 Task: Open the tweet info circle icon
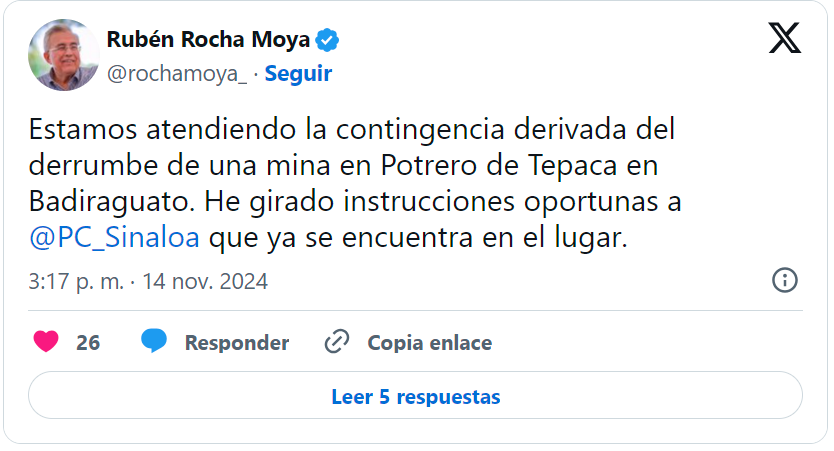click(x=785, y=281)
